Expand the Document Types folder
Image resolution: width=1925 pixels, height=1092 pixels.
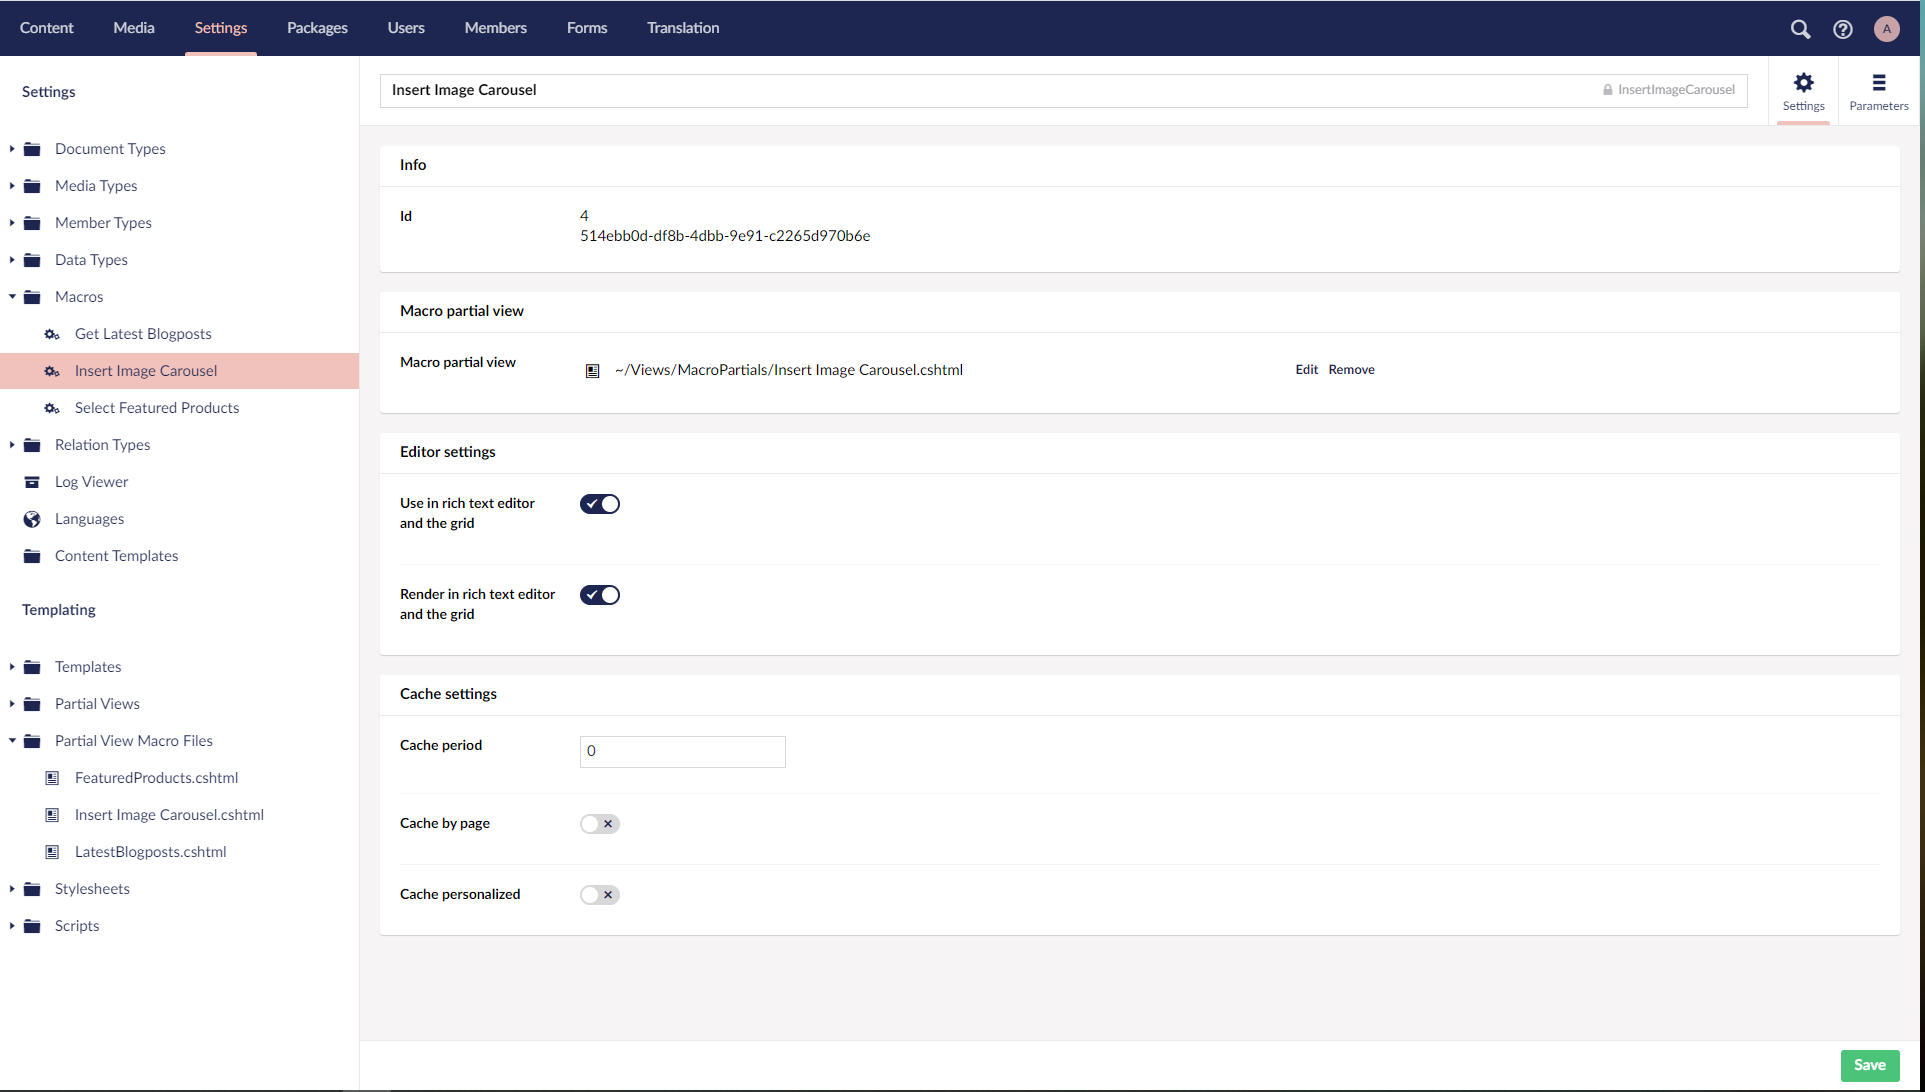[12, 149]
